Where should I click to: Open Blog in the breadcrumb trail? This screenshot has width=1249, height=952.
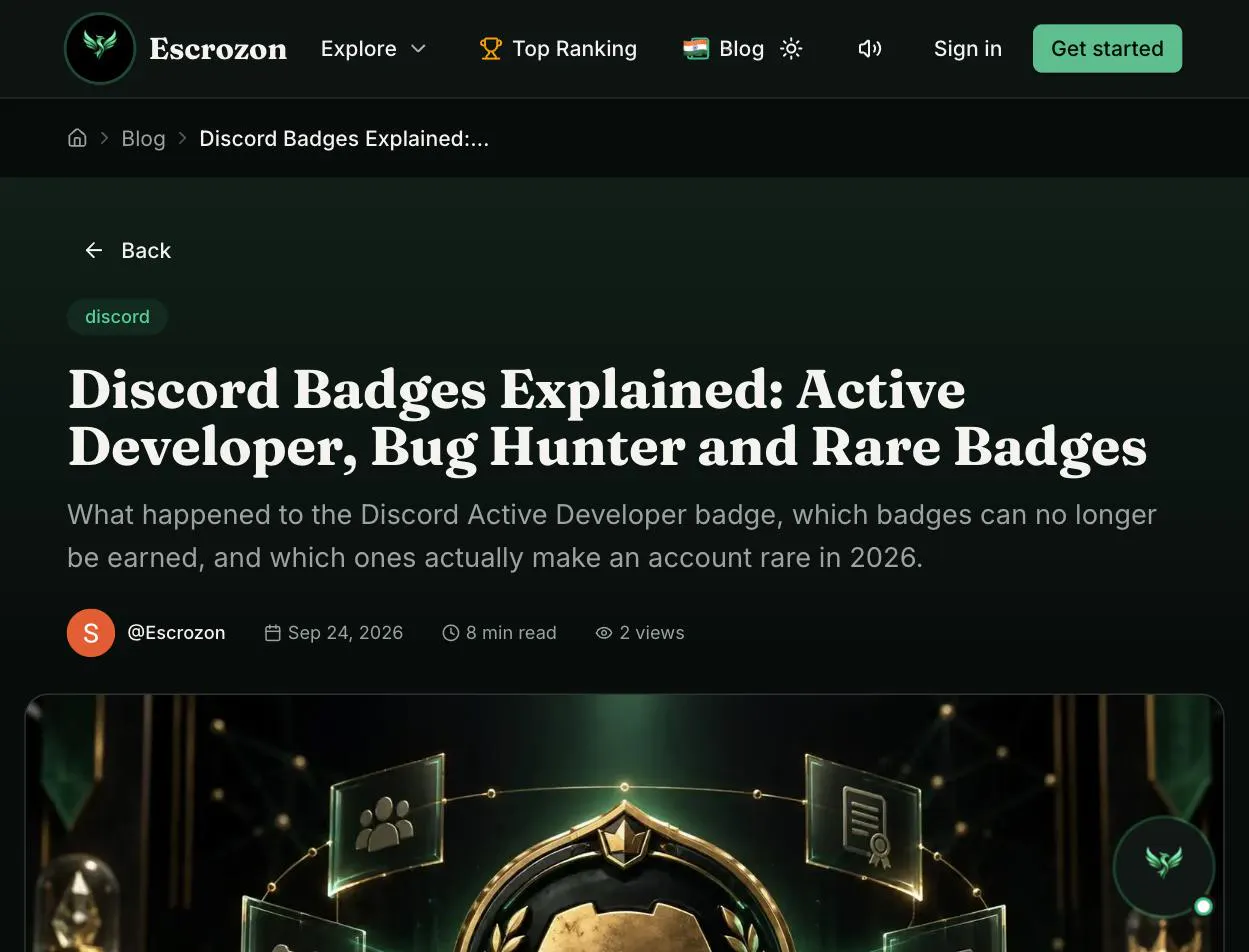(143, 138)
